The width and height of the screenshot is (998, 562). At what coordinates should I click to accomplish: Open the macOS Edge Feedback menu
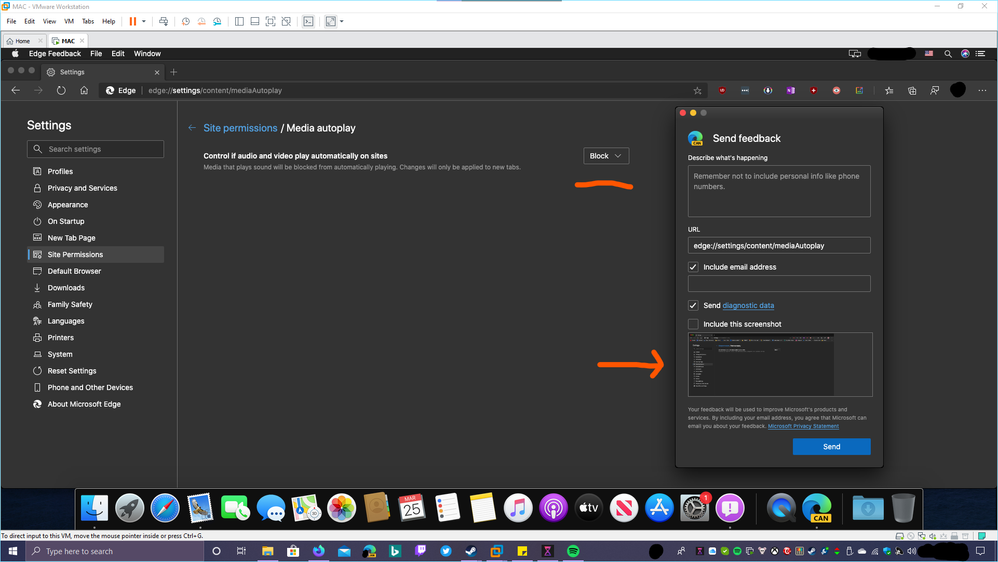(55, 54)
